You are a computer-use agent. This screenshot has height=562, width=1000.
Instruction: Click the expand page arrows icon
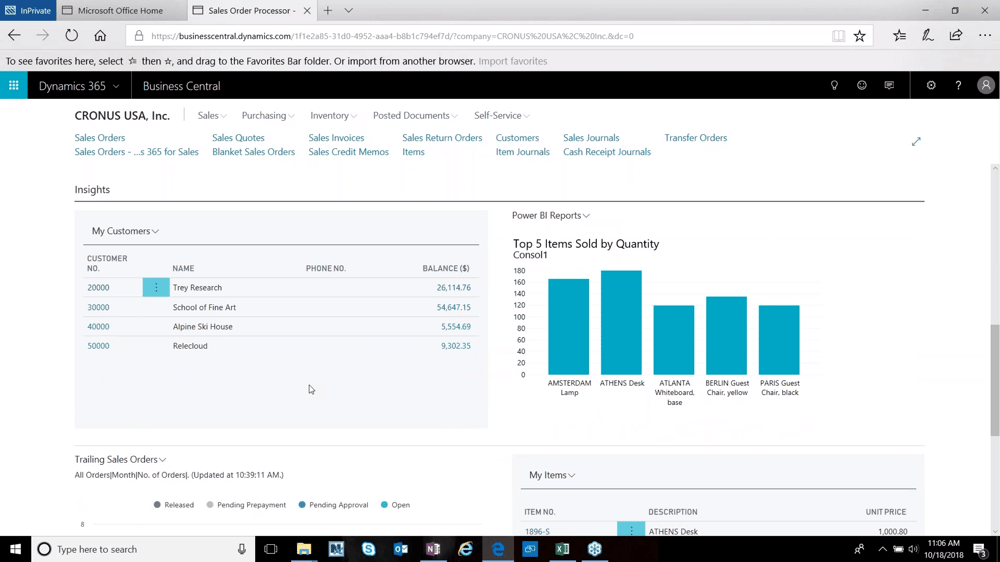pos(916,142)
